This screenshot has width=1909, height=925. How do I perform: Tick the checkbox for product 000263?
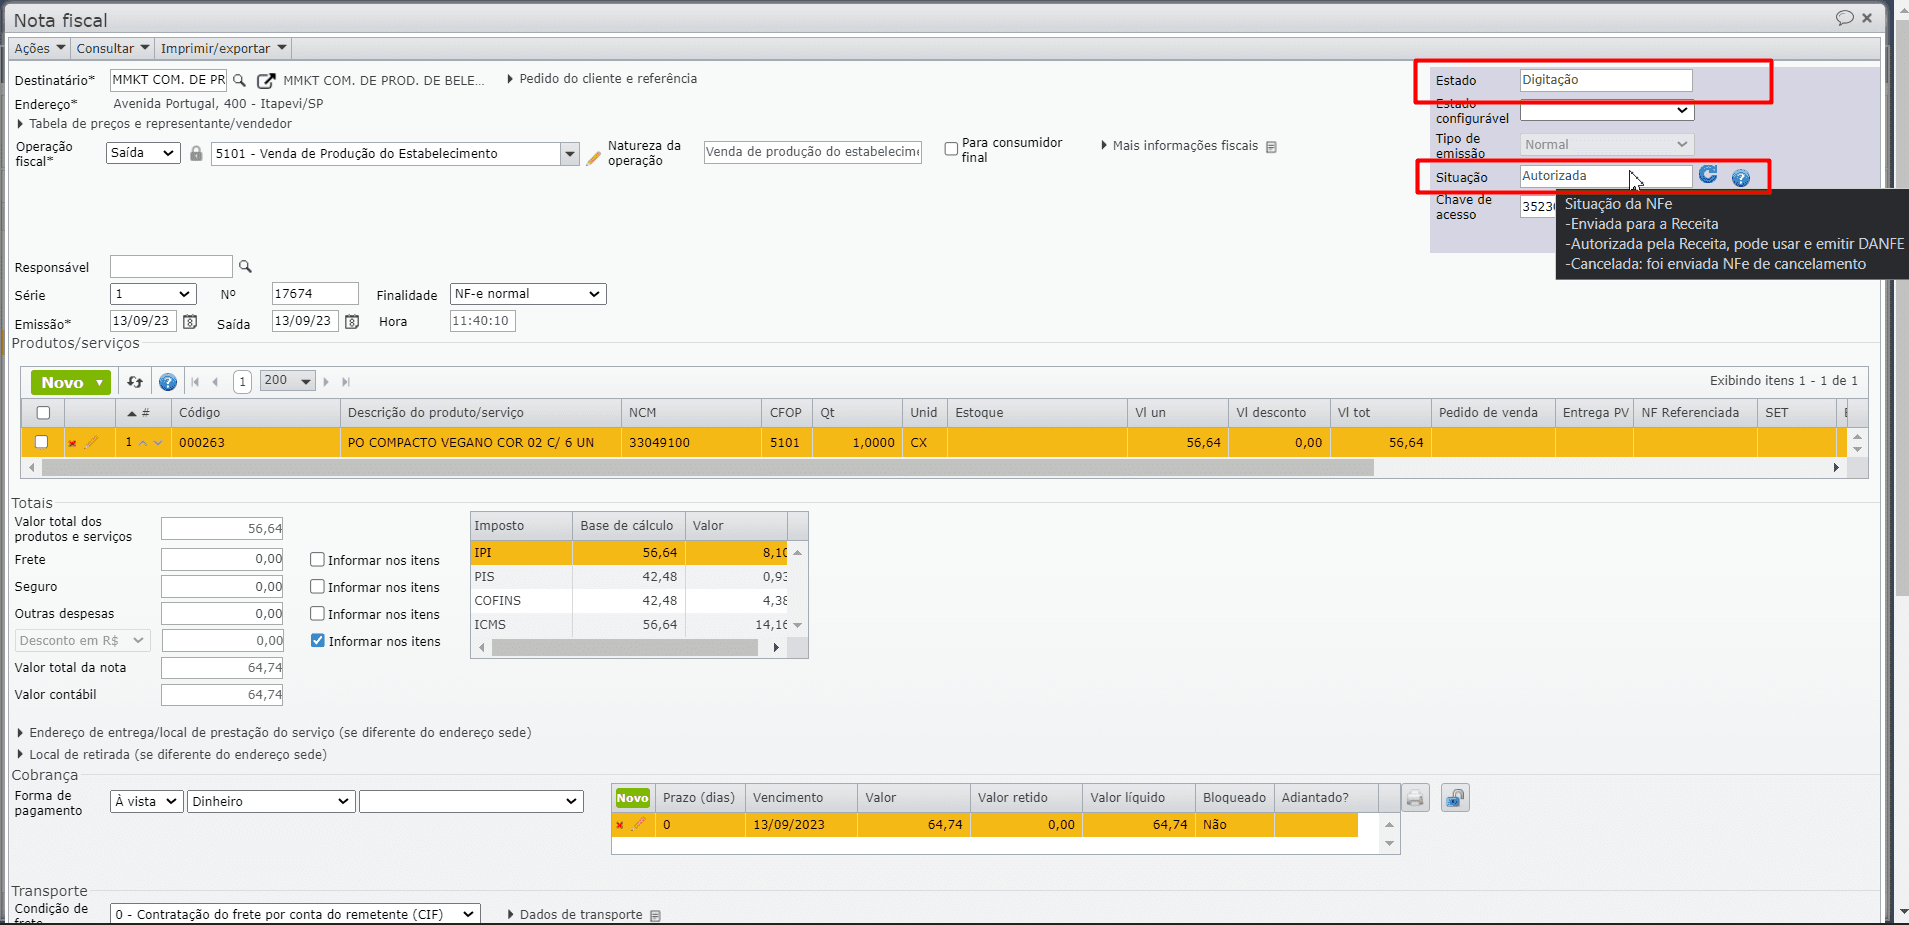coord(41,442)
